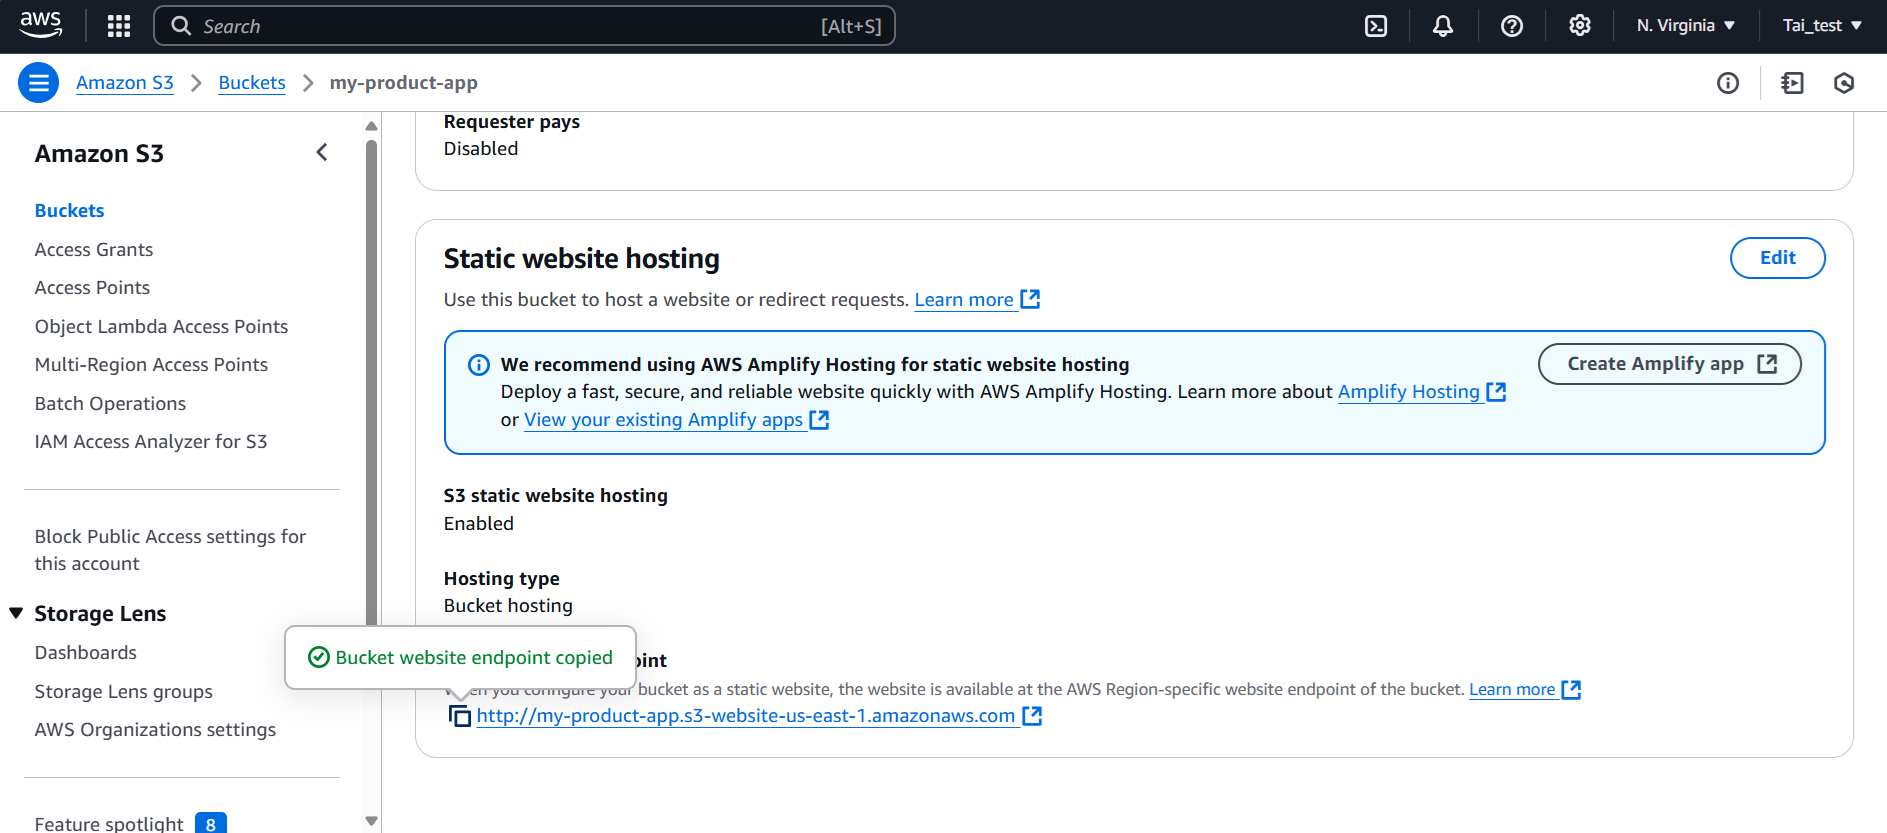Go to Buckets breadcrumb

(252, 83)
